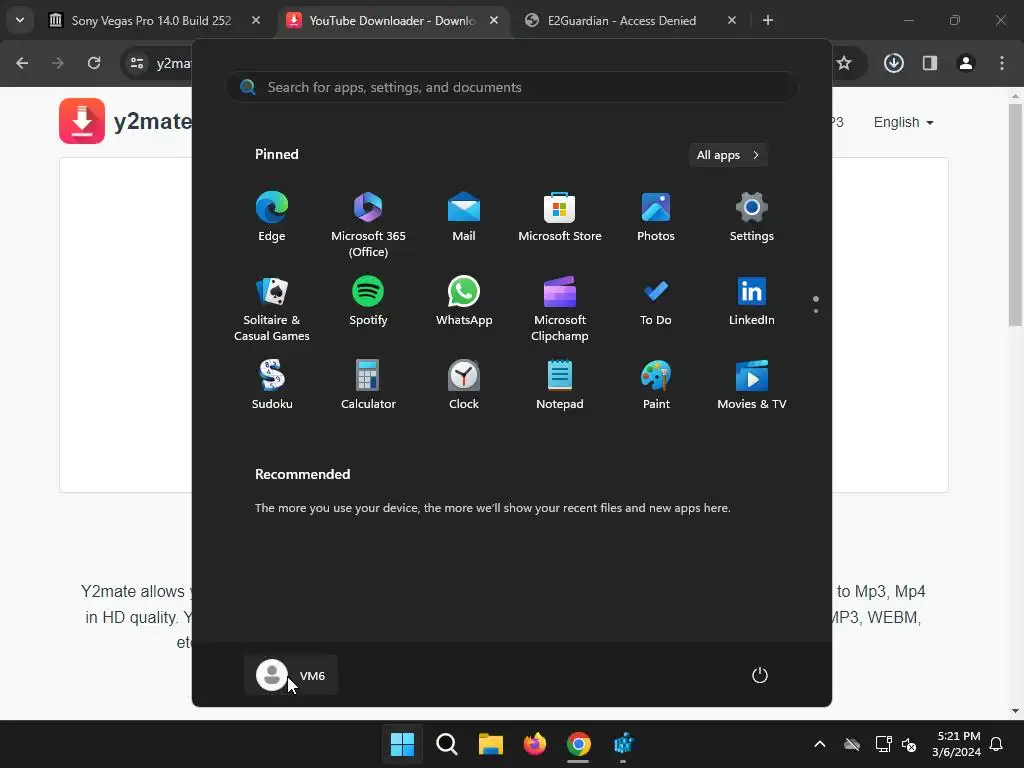Bookmark this page with star icon

(x=844, y=63)
